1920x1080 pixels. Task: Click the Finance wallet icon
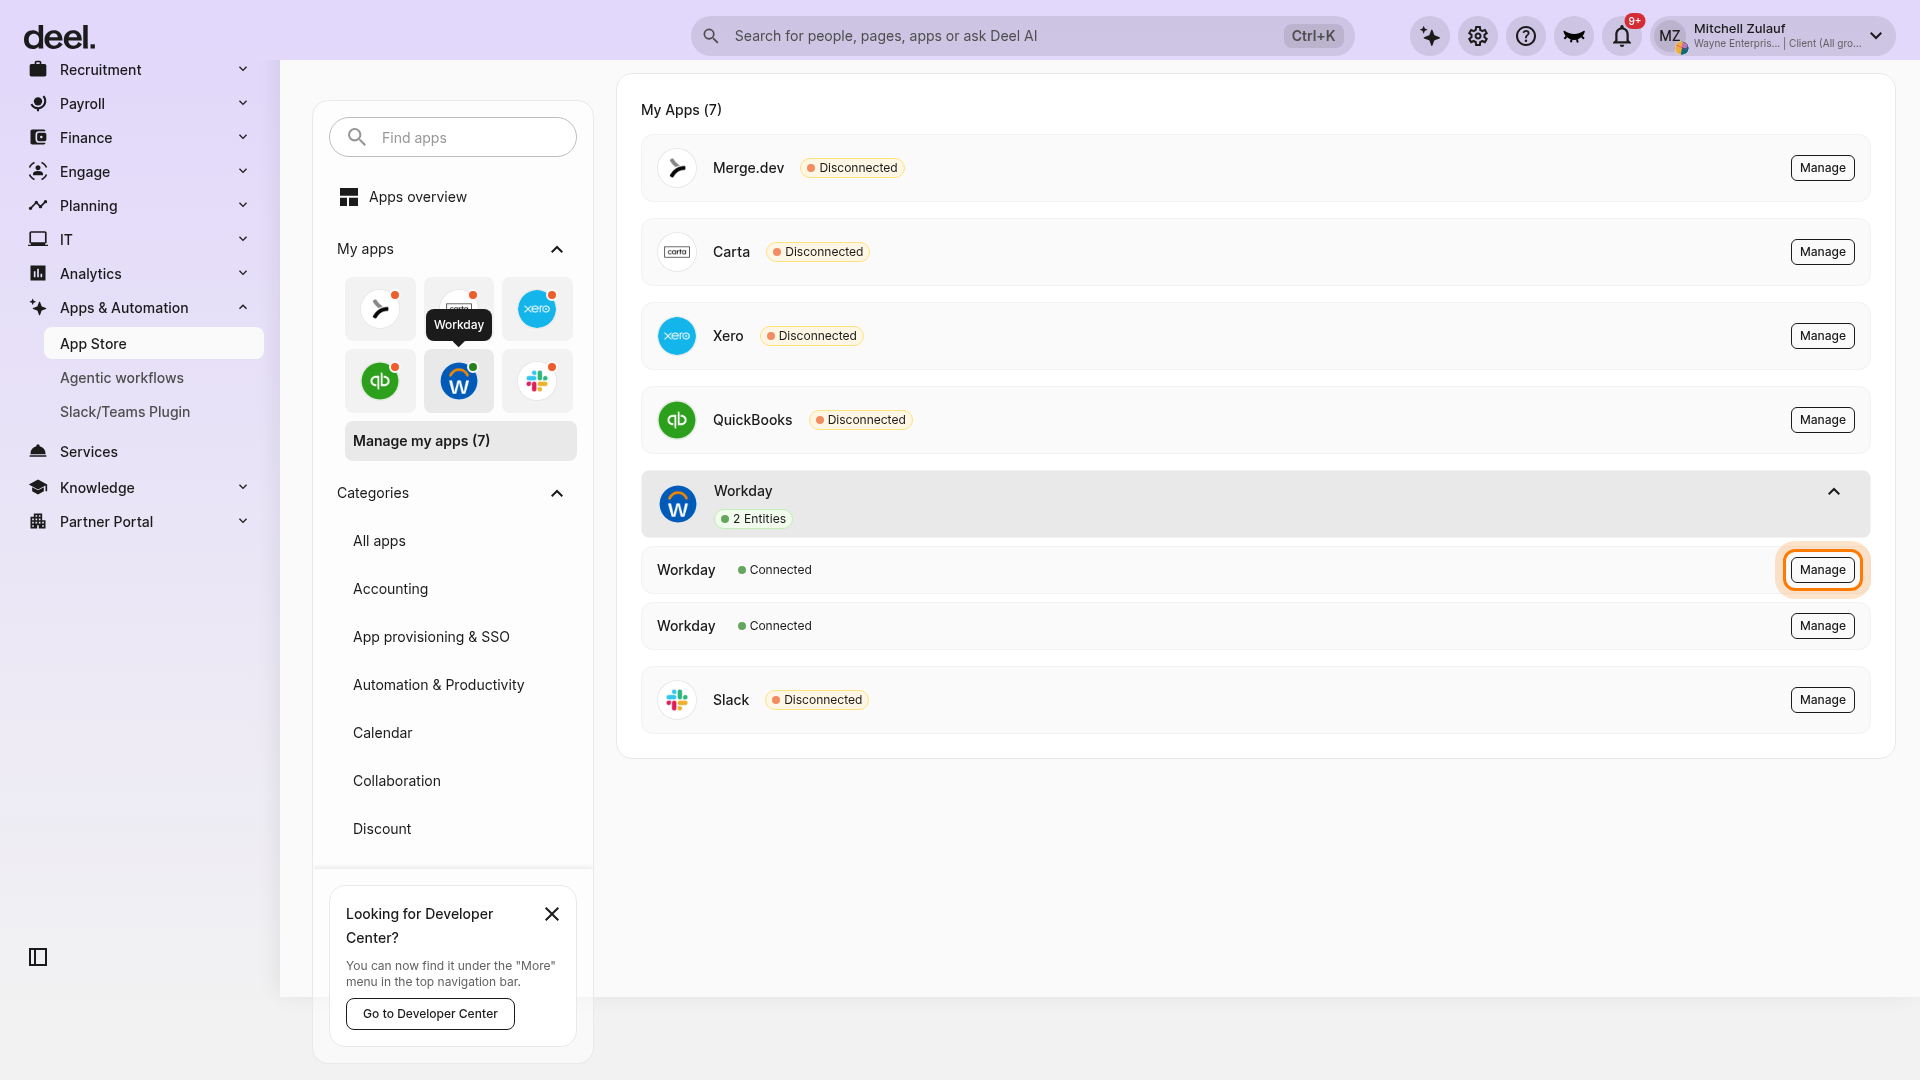38,137
